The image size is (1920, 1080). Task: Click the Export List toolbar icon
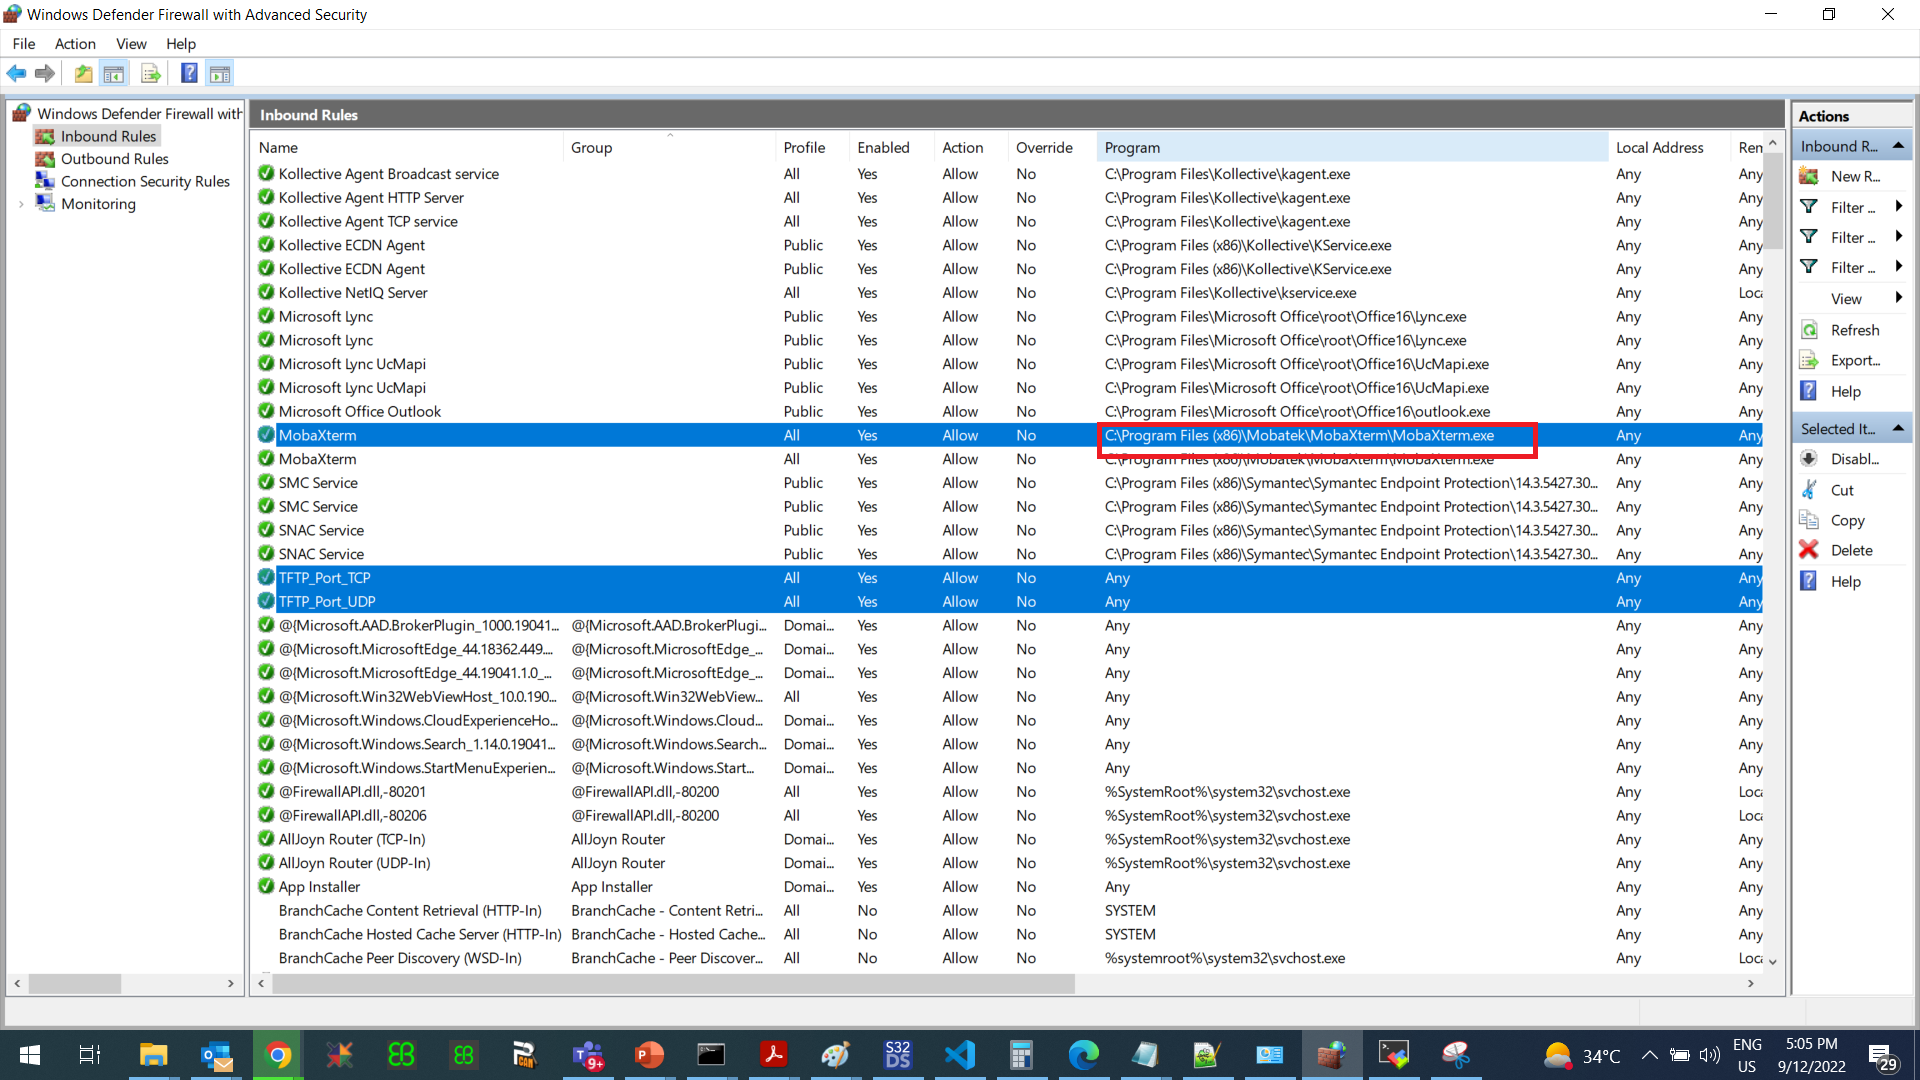coord(151,73)
